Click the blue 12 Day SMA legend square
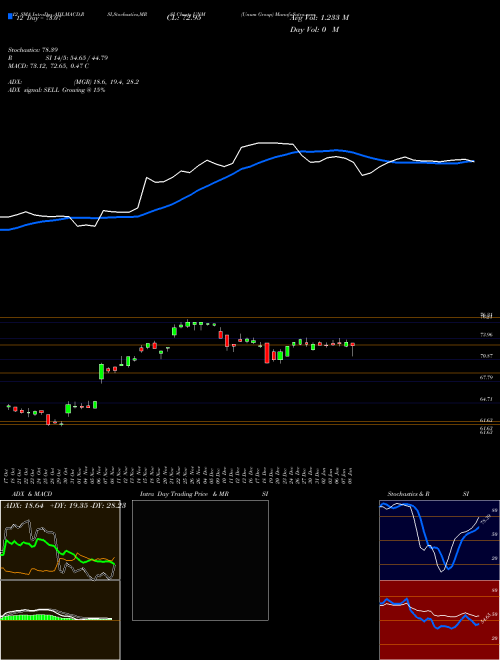This screenshot has height=660, width=500. click(10, 16)
